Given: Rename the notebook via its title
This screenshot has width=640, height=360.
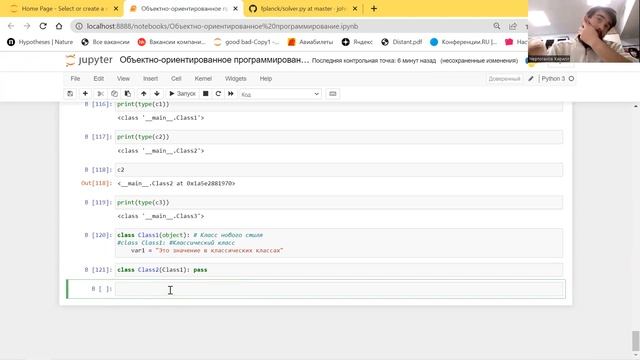Looking at the screenshot, I should (x=214, y=60).
